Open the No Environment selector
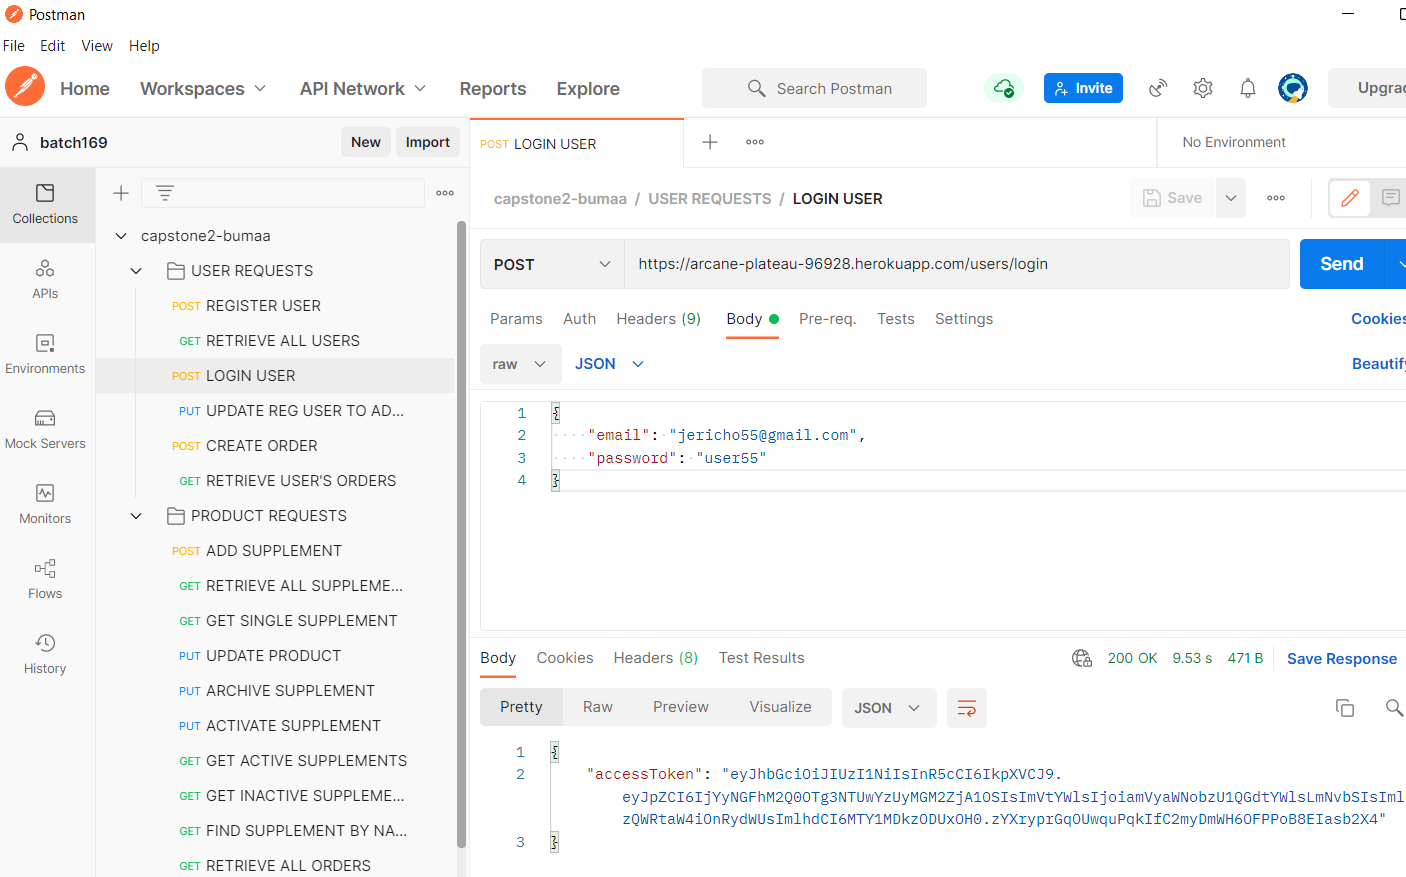The image size is (1406, 877). tap(1234, 142)
